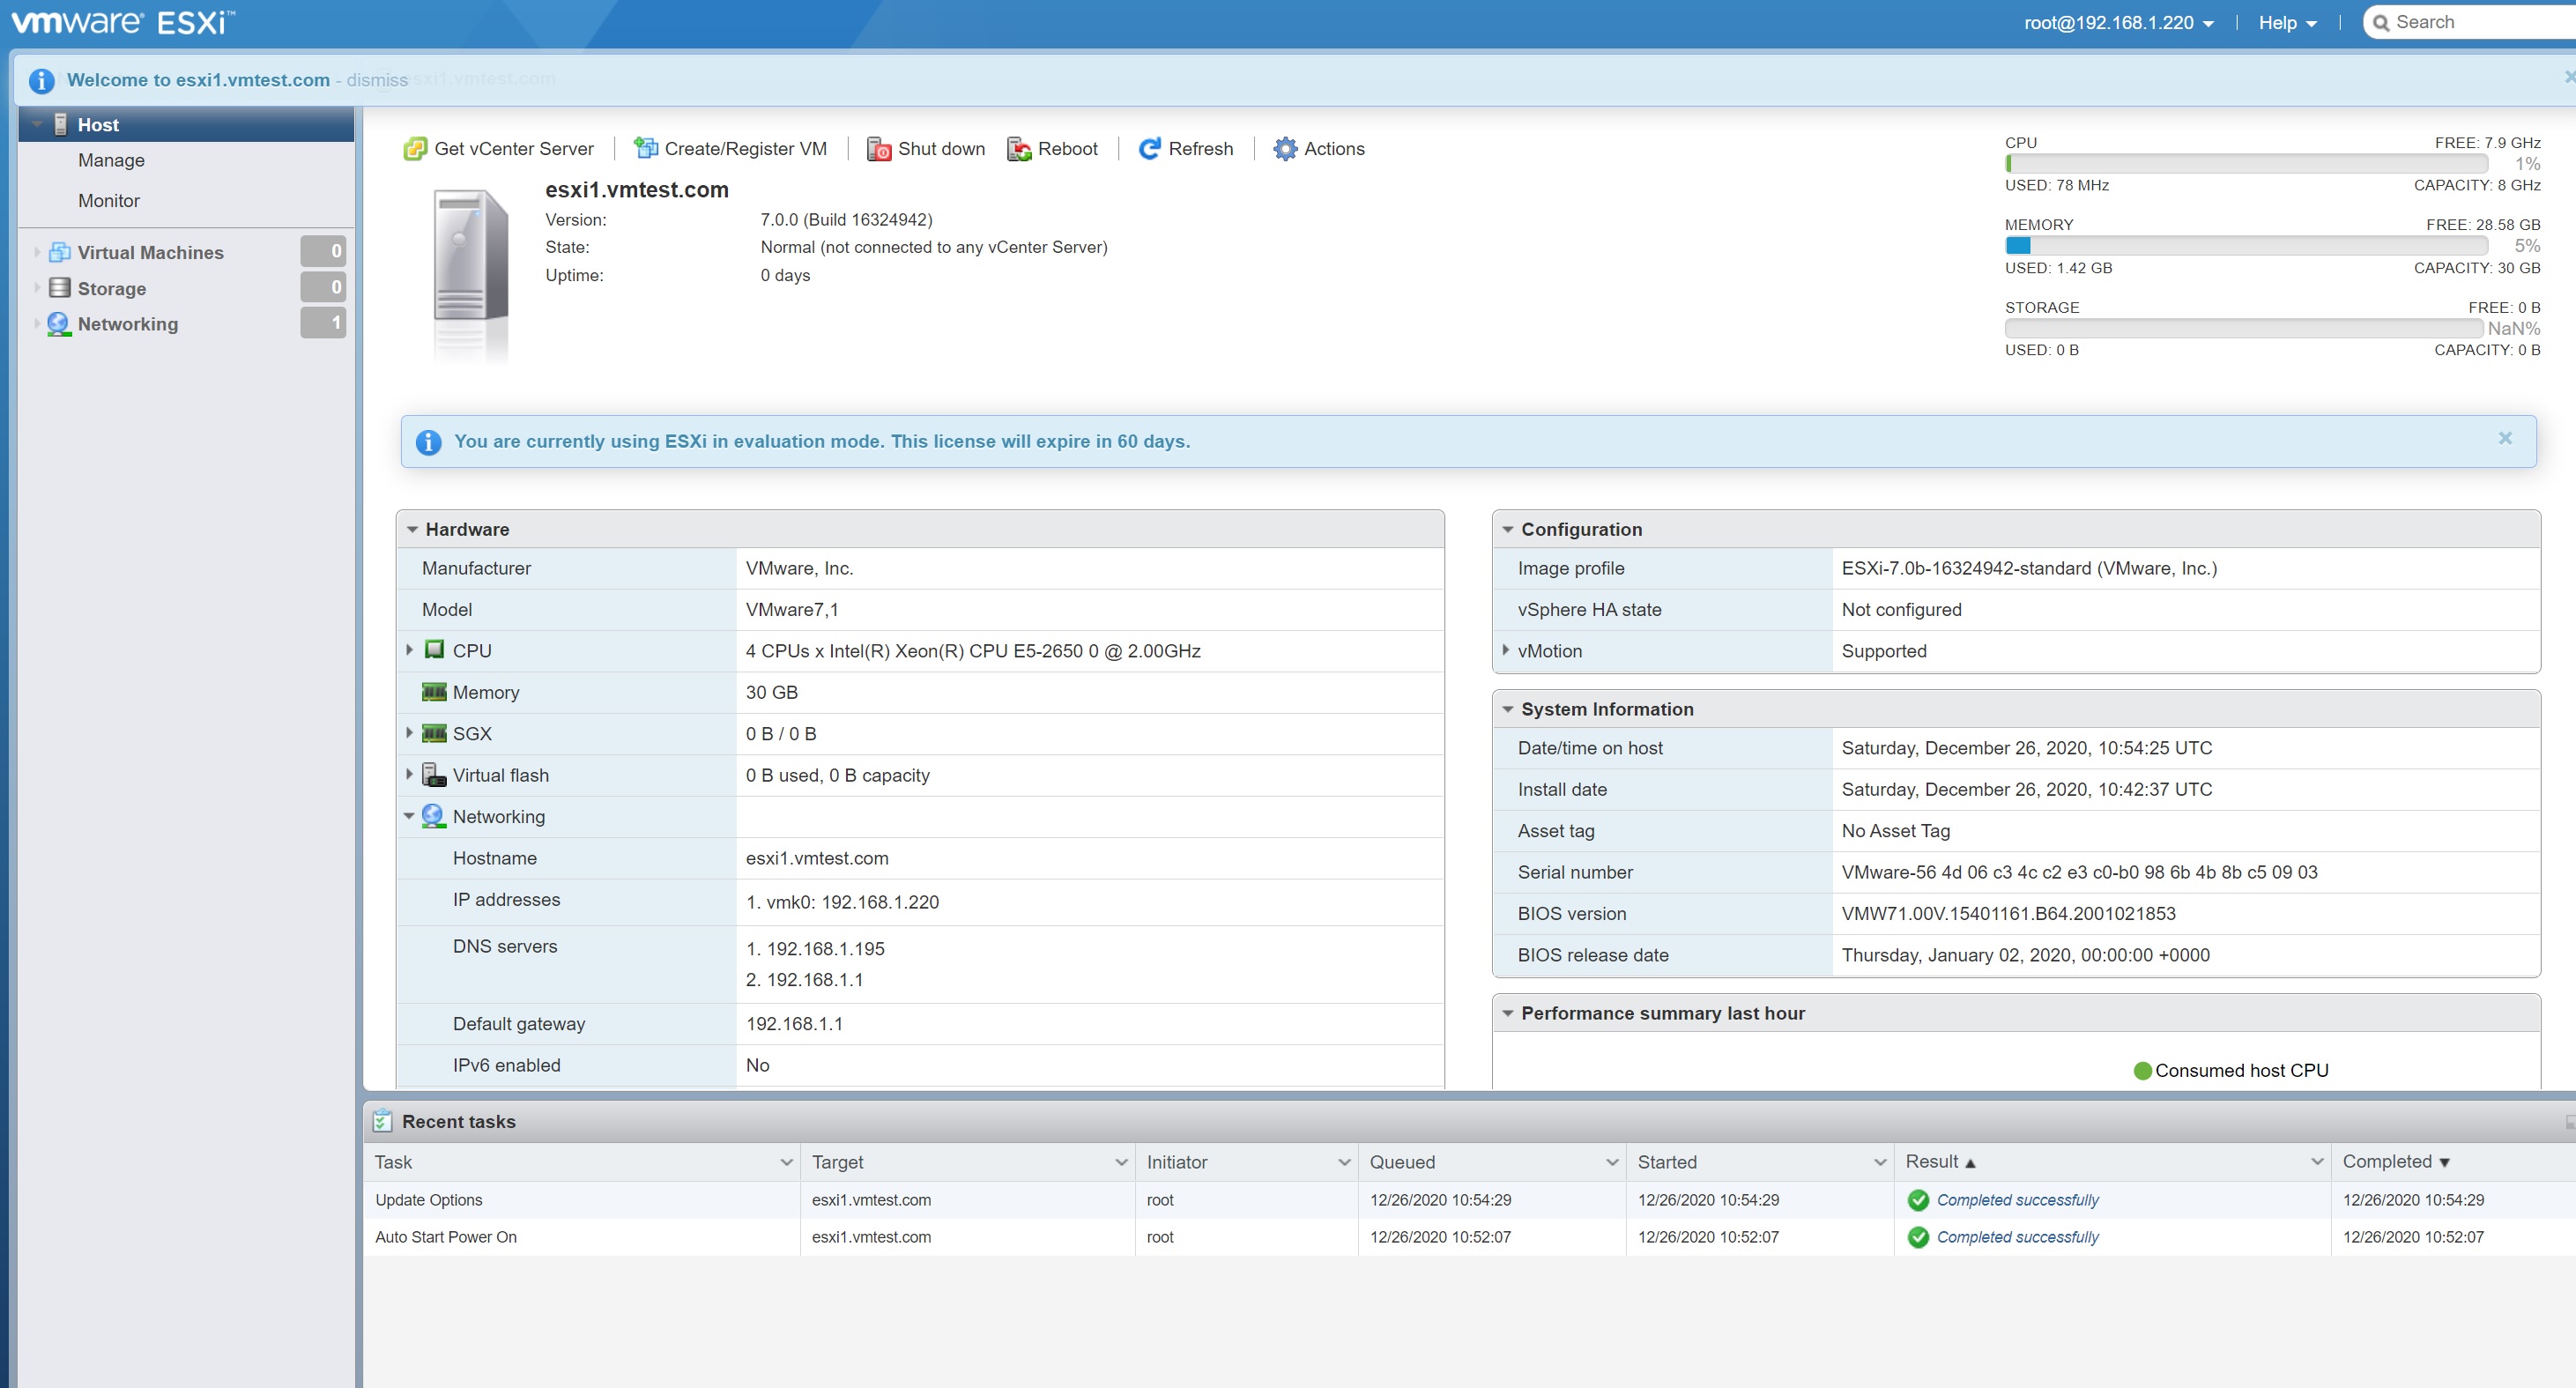This screenshot has height=1388, width=2576.
Task: Open the Initiator column dropdown
Action: click(x=1344, y=1162)
